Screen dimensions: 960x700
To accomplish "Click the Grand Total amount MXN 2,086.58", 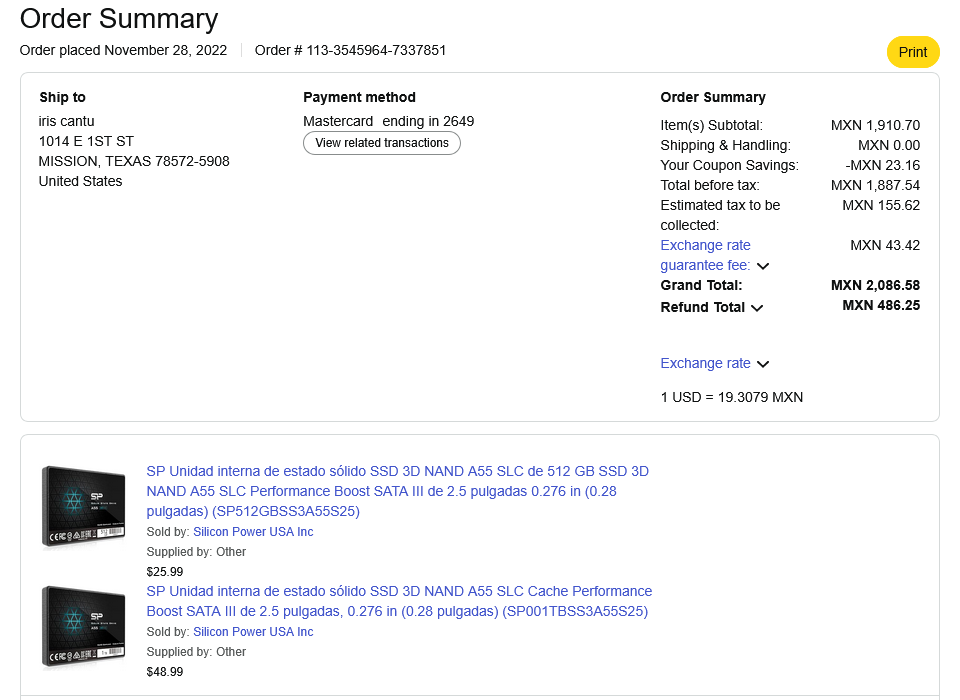I will [875, 285].
